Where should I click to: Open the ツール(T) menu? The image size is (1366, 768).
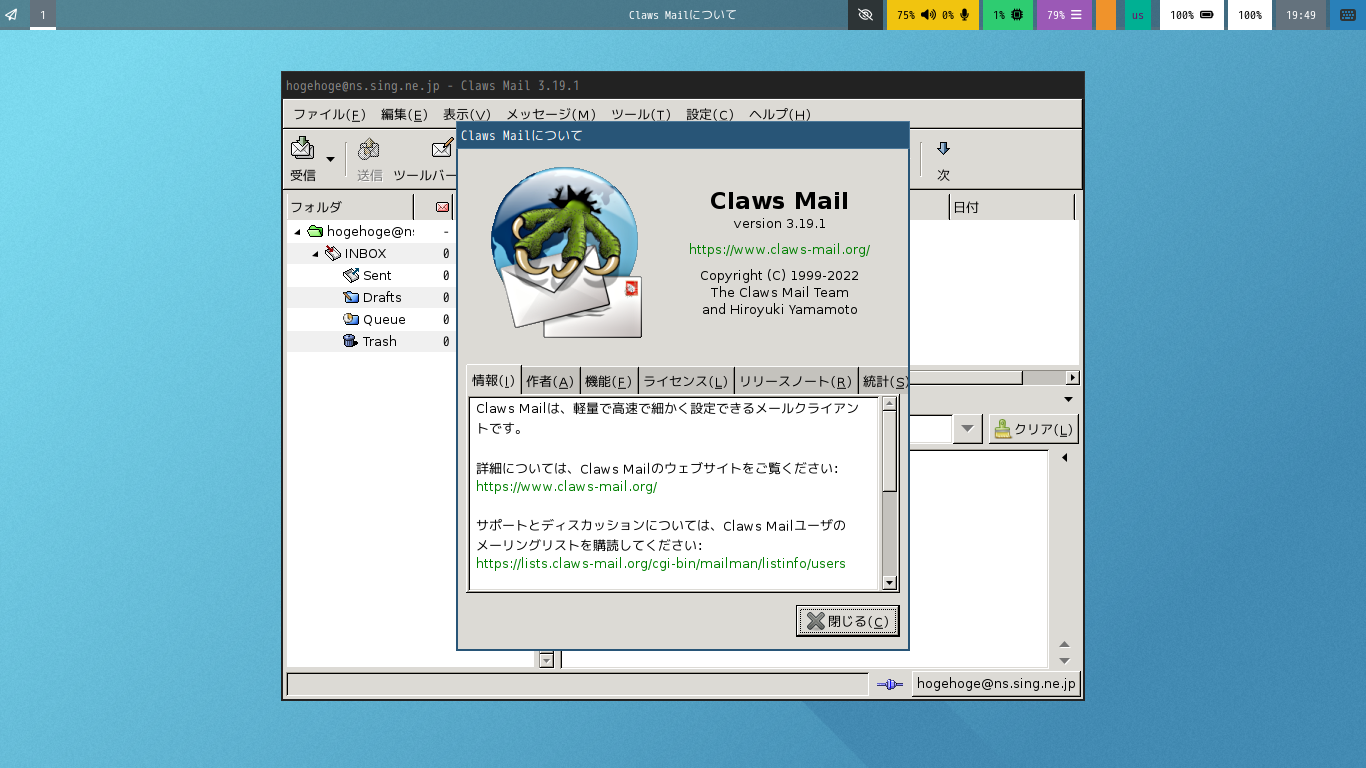[x=641, y=114]
